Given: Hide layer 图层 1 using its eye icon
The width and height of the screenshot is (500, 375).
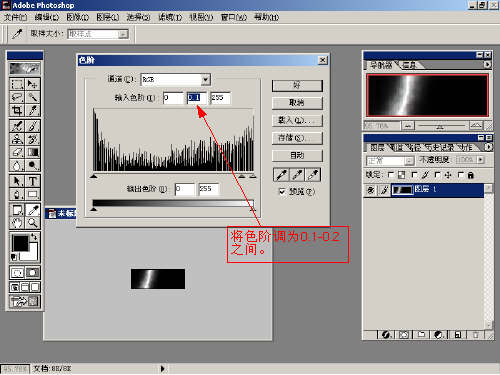Looking at the screenshot, I should pos(371,190).
